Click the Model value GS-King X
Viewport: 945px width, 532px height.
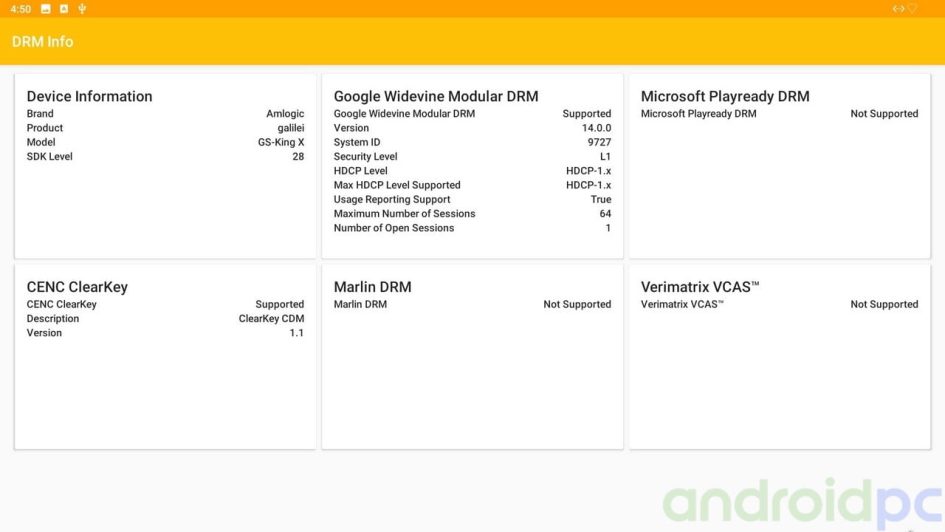tap(281, 142)
